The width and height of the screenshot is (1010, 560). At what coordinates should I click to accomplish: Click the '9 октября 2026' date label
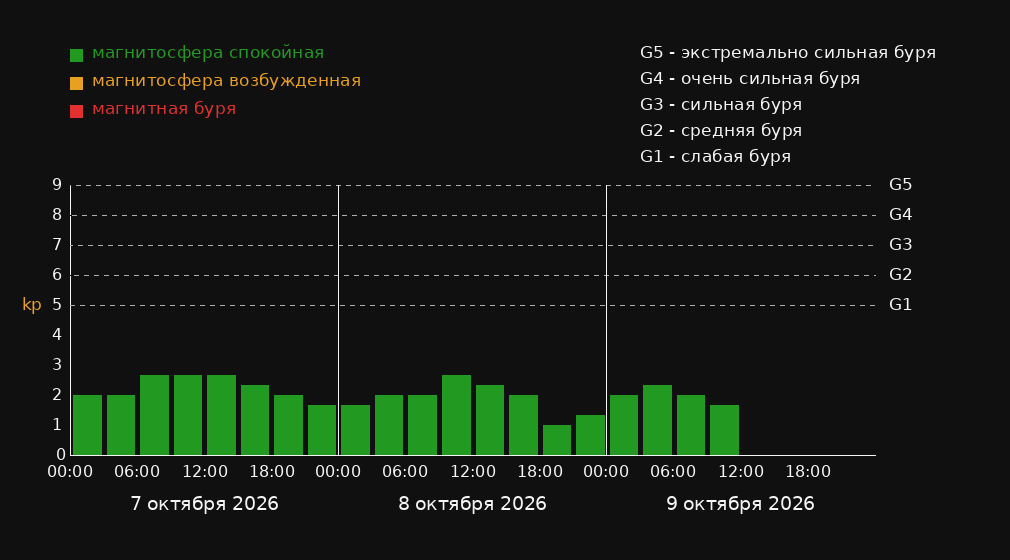tap(740, 504)
